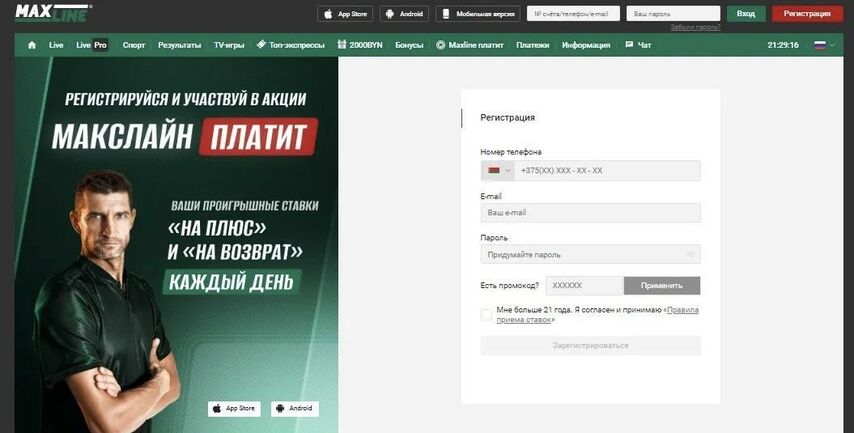The width and height of the screenshot is (854, 433).
Task: Click the App Store badge on the banner
Action: click(234, 408)
